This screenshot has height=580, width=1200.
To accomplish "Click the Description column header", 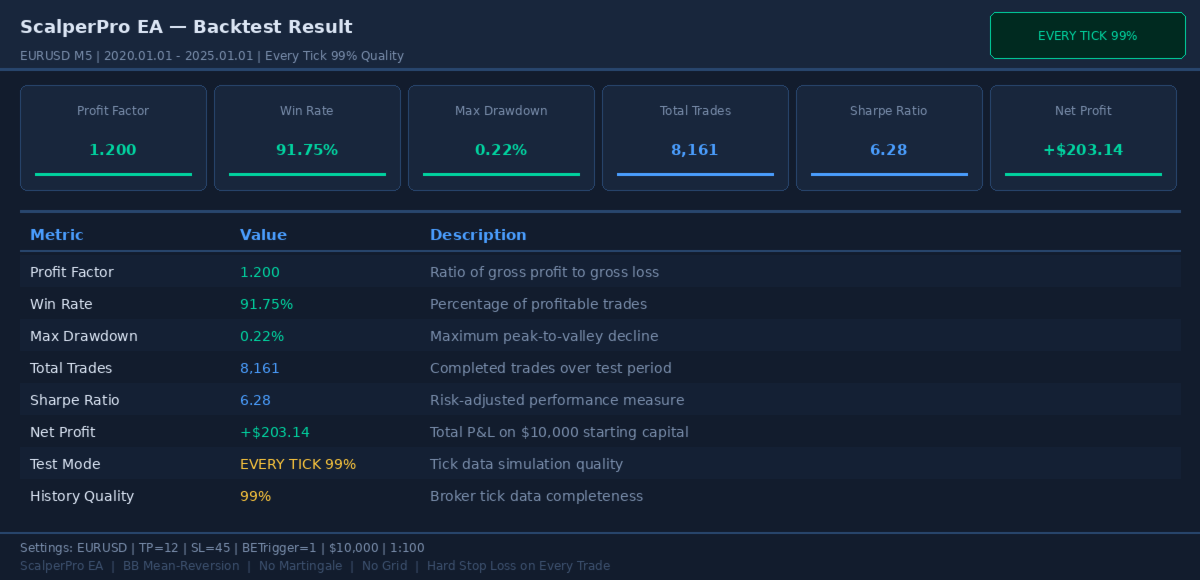I will pyautogui.click(x=478, y=235).
